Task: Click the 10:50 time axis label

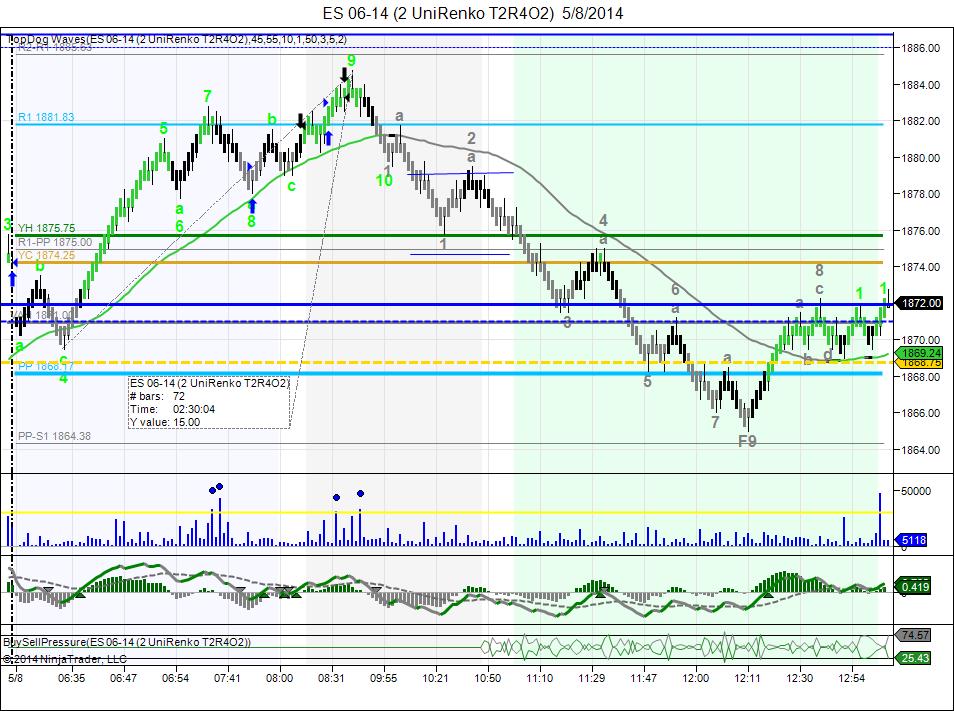Action: coord(487,678)
